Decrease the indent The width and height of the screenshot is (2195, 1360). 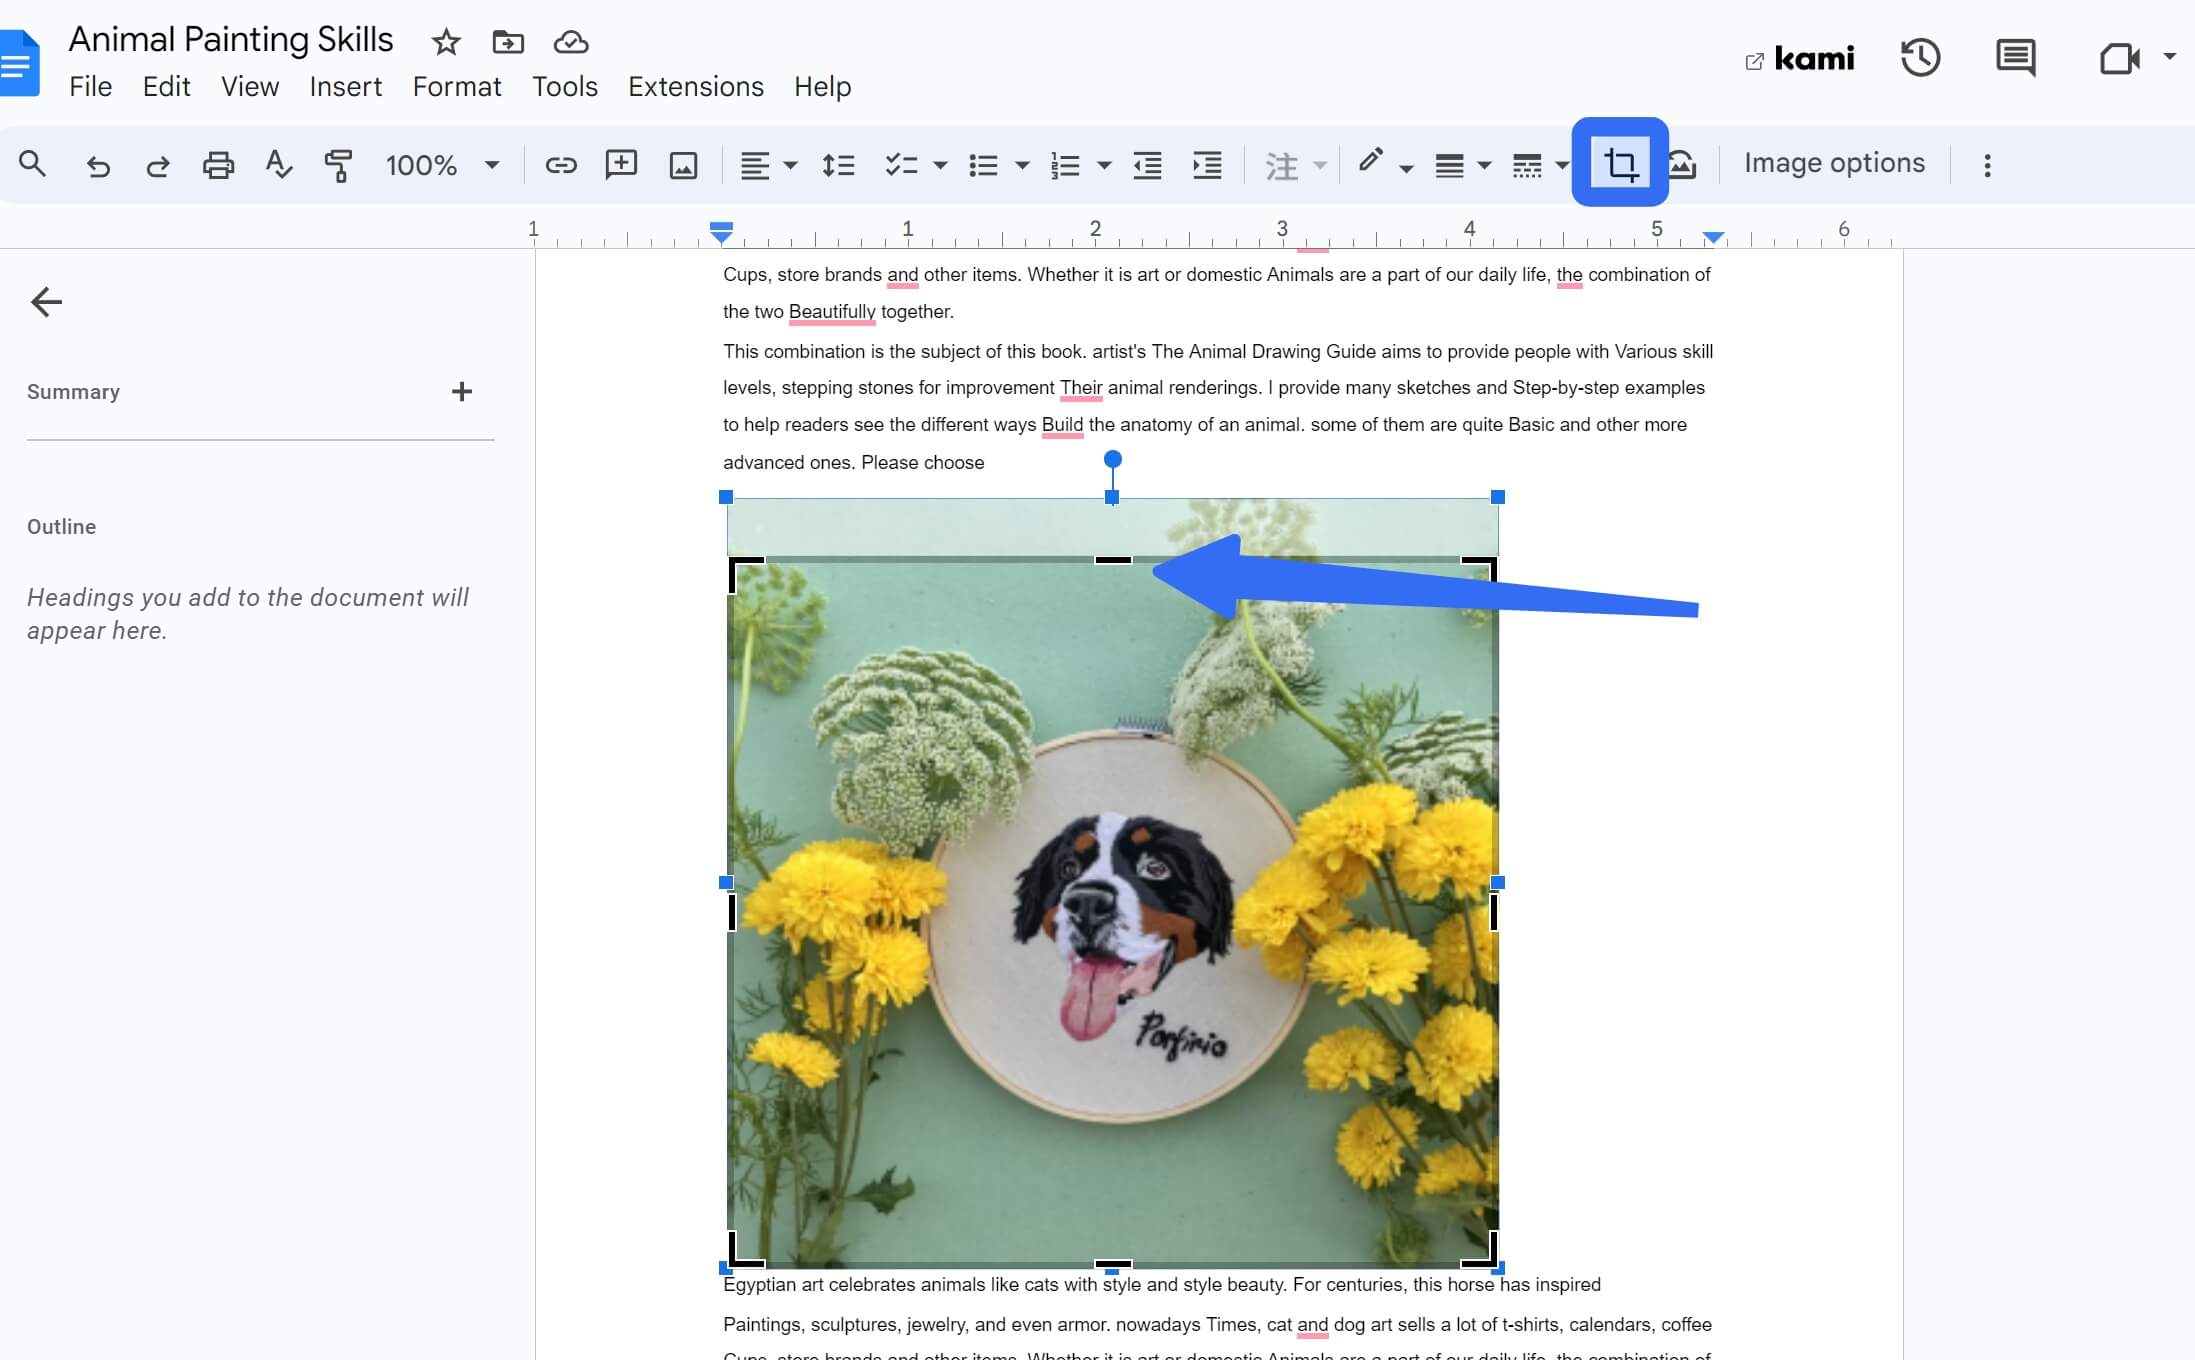coord(1147,165)
